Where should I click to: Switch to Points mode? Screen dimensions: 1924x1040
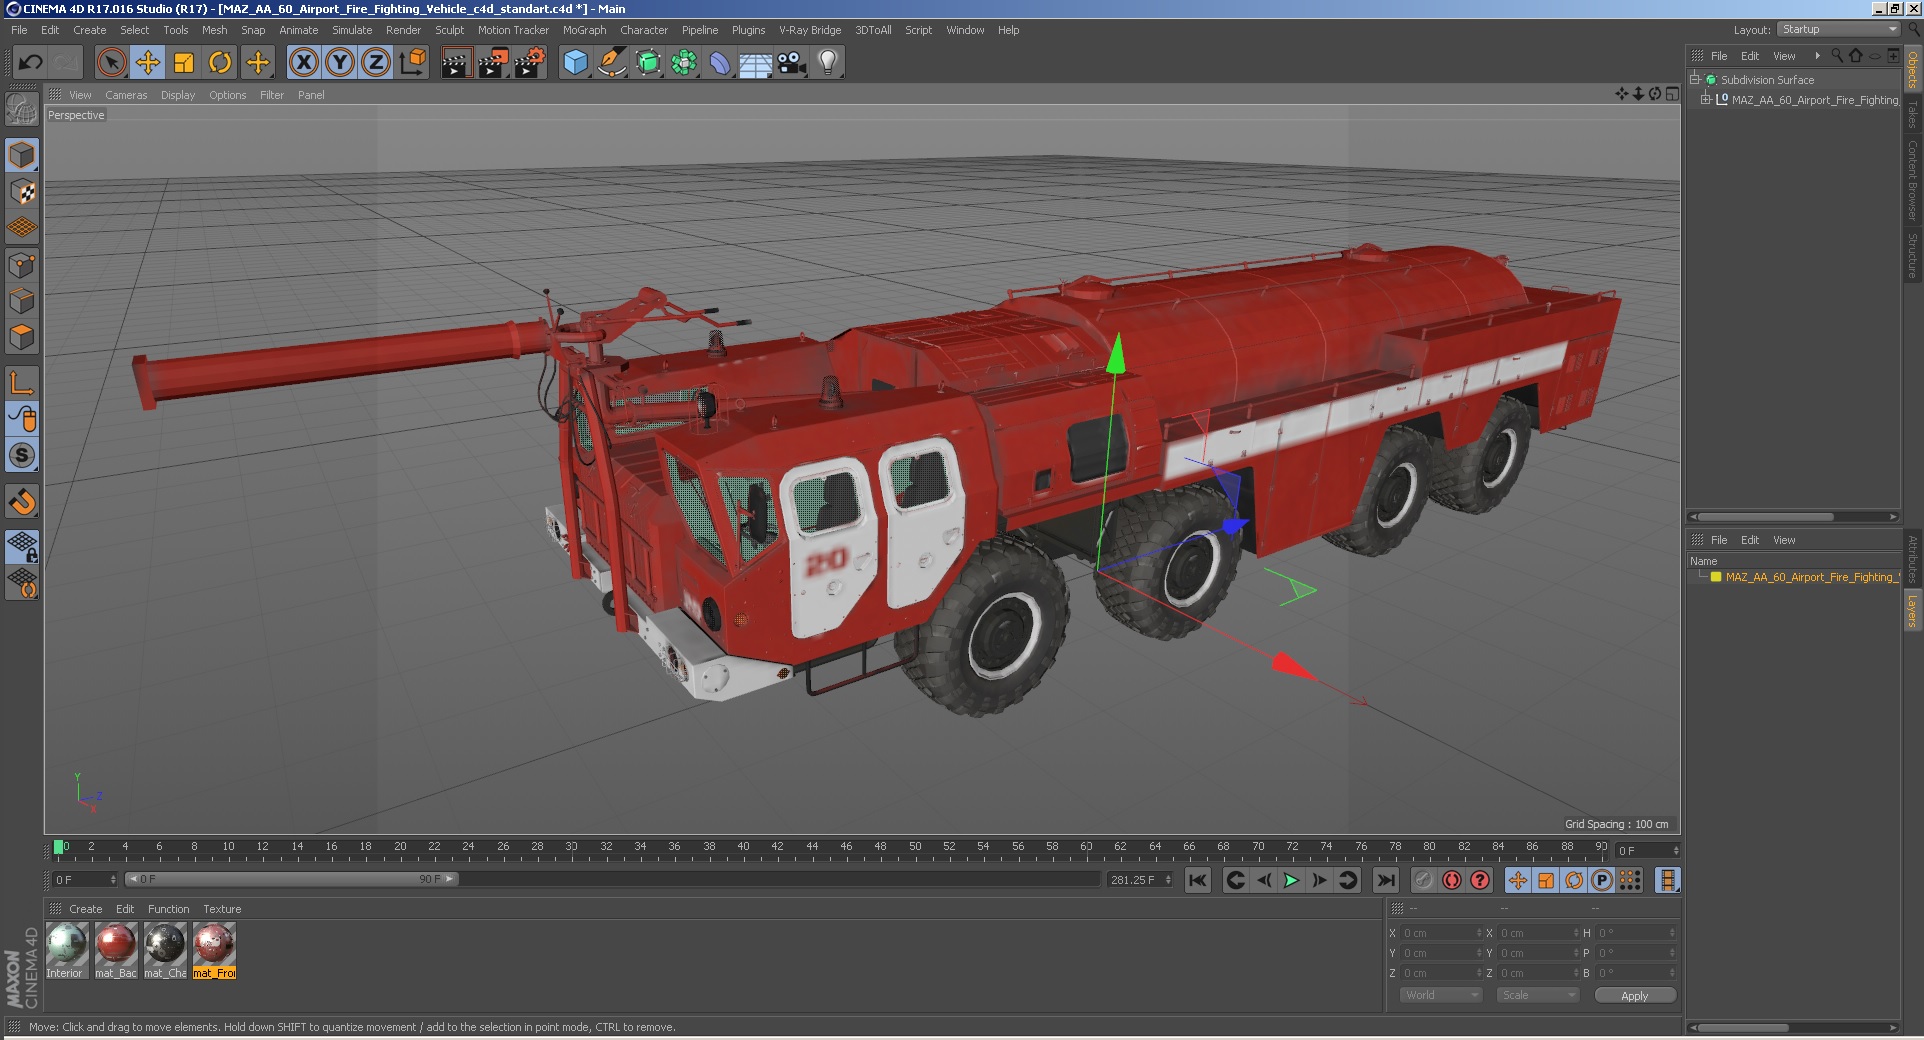coord(22,265)
